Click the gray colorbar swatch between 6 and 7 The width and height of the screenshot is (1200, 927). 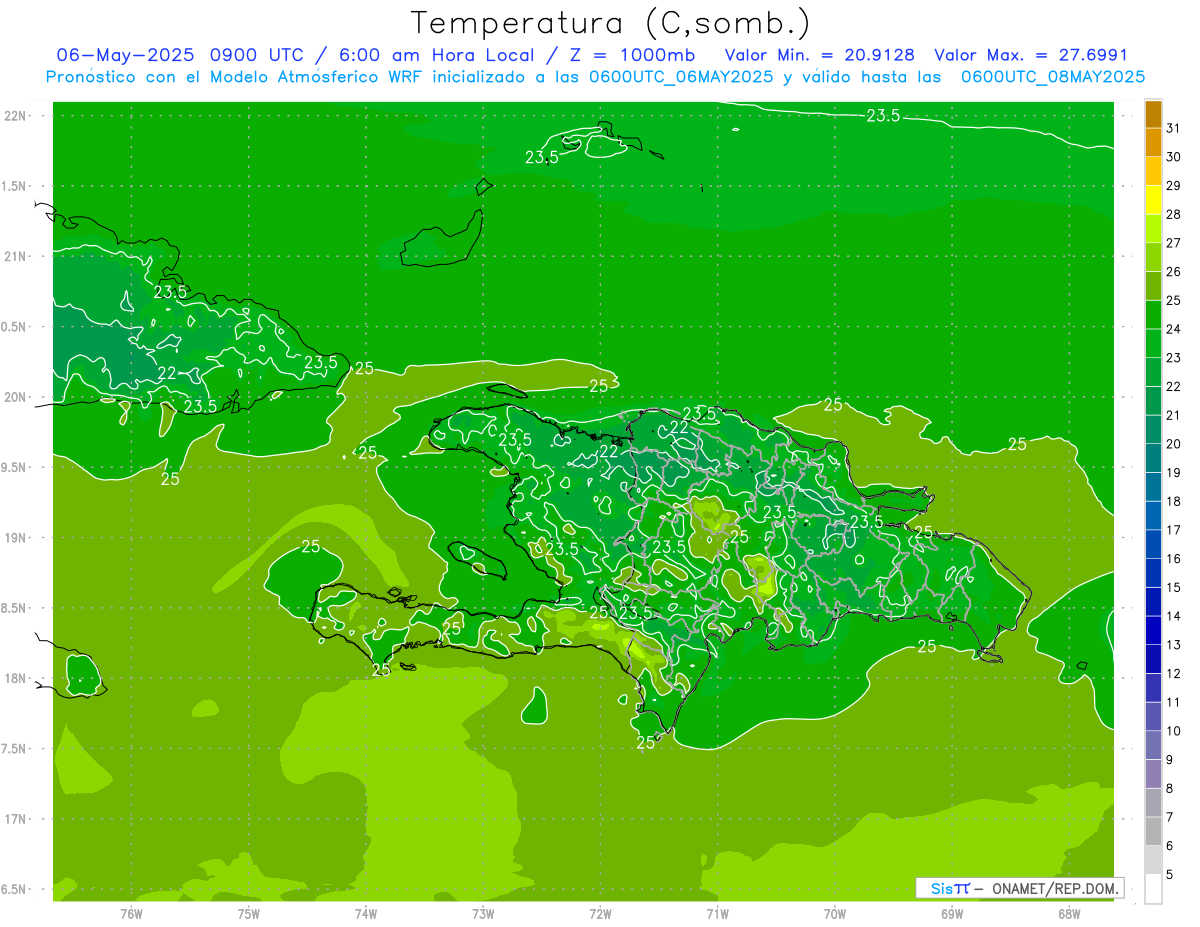tap(1153, 832)
